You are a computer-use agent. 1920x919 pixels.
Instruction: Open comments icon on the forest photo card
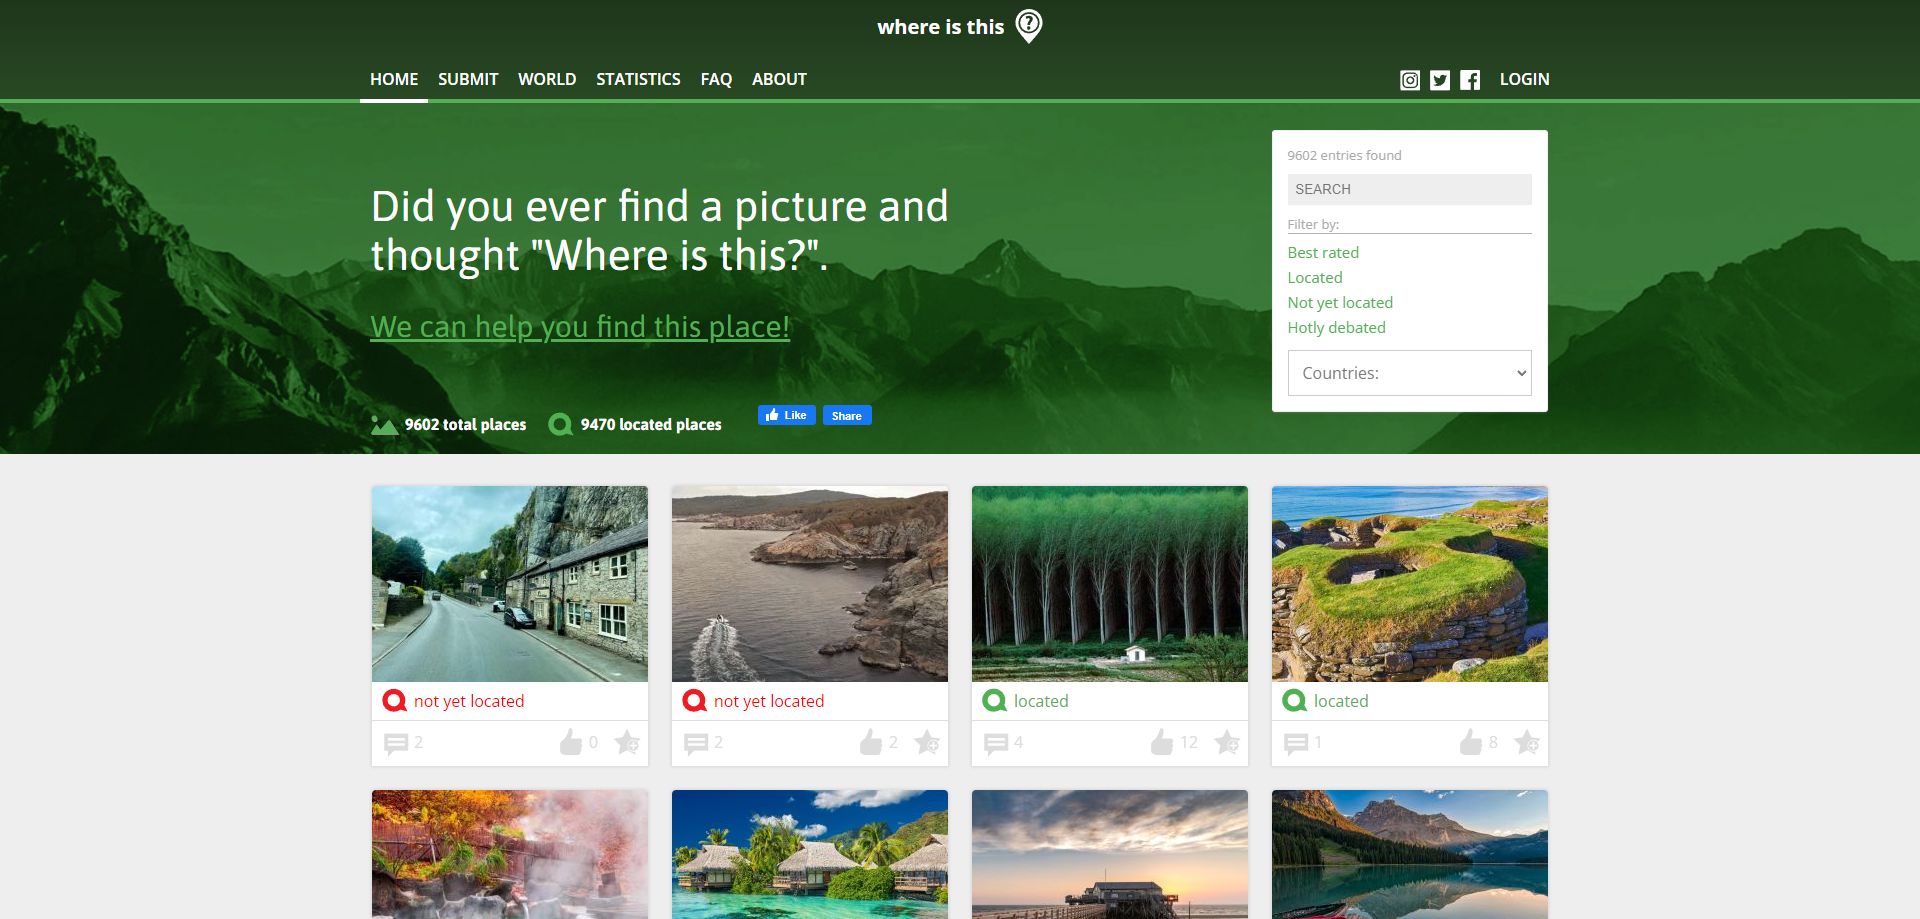click(x=996, y=743)
